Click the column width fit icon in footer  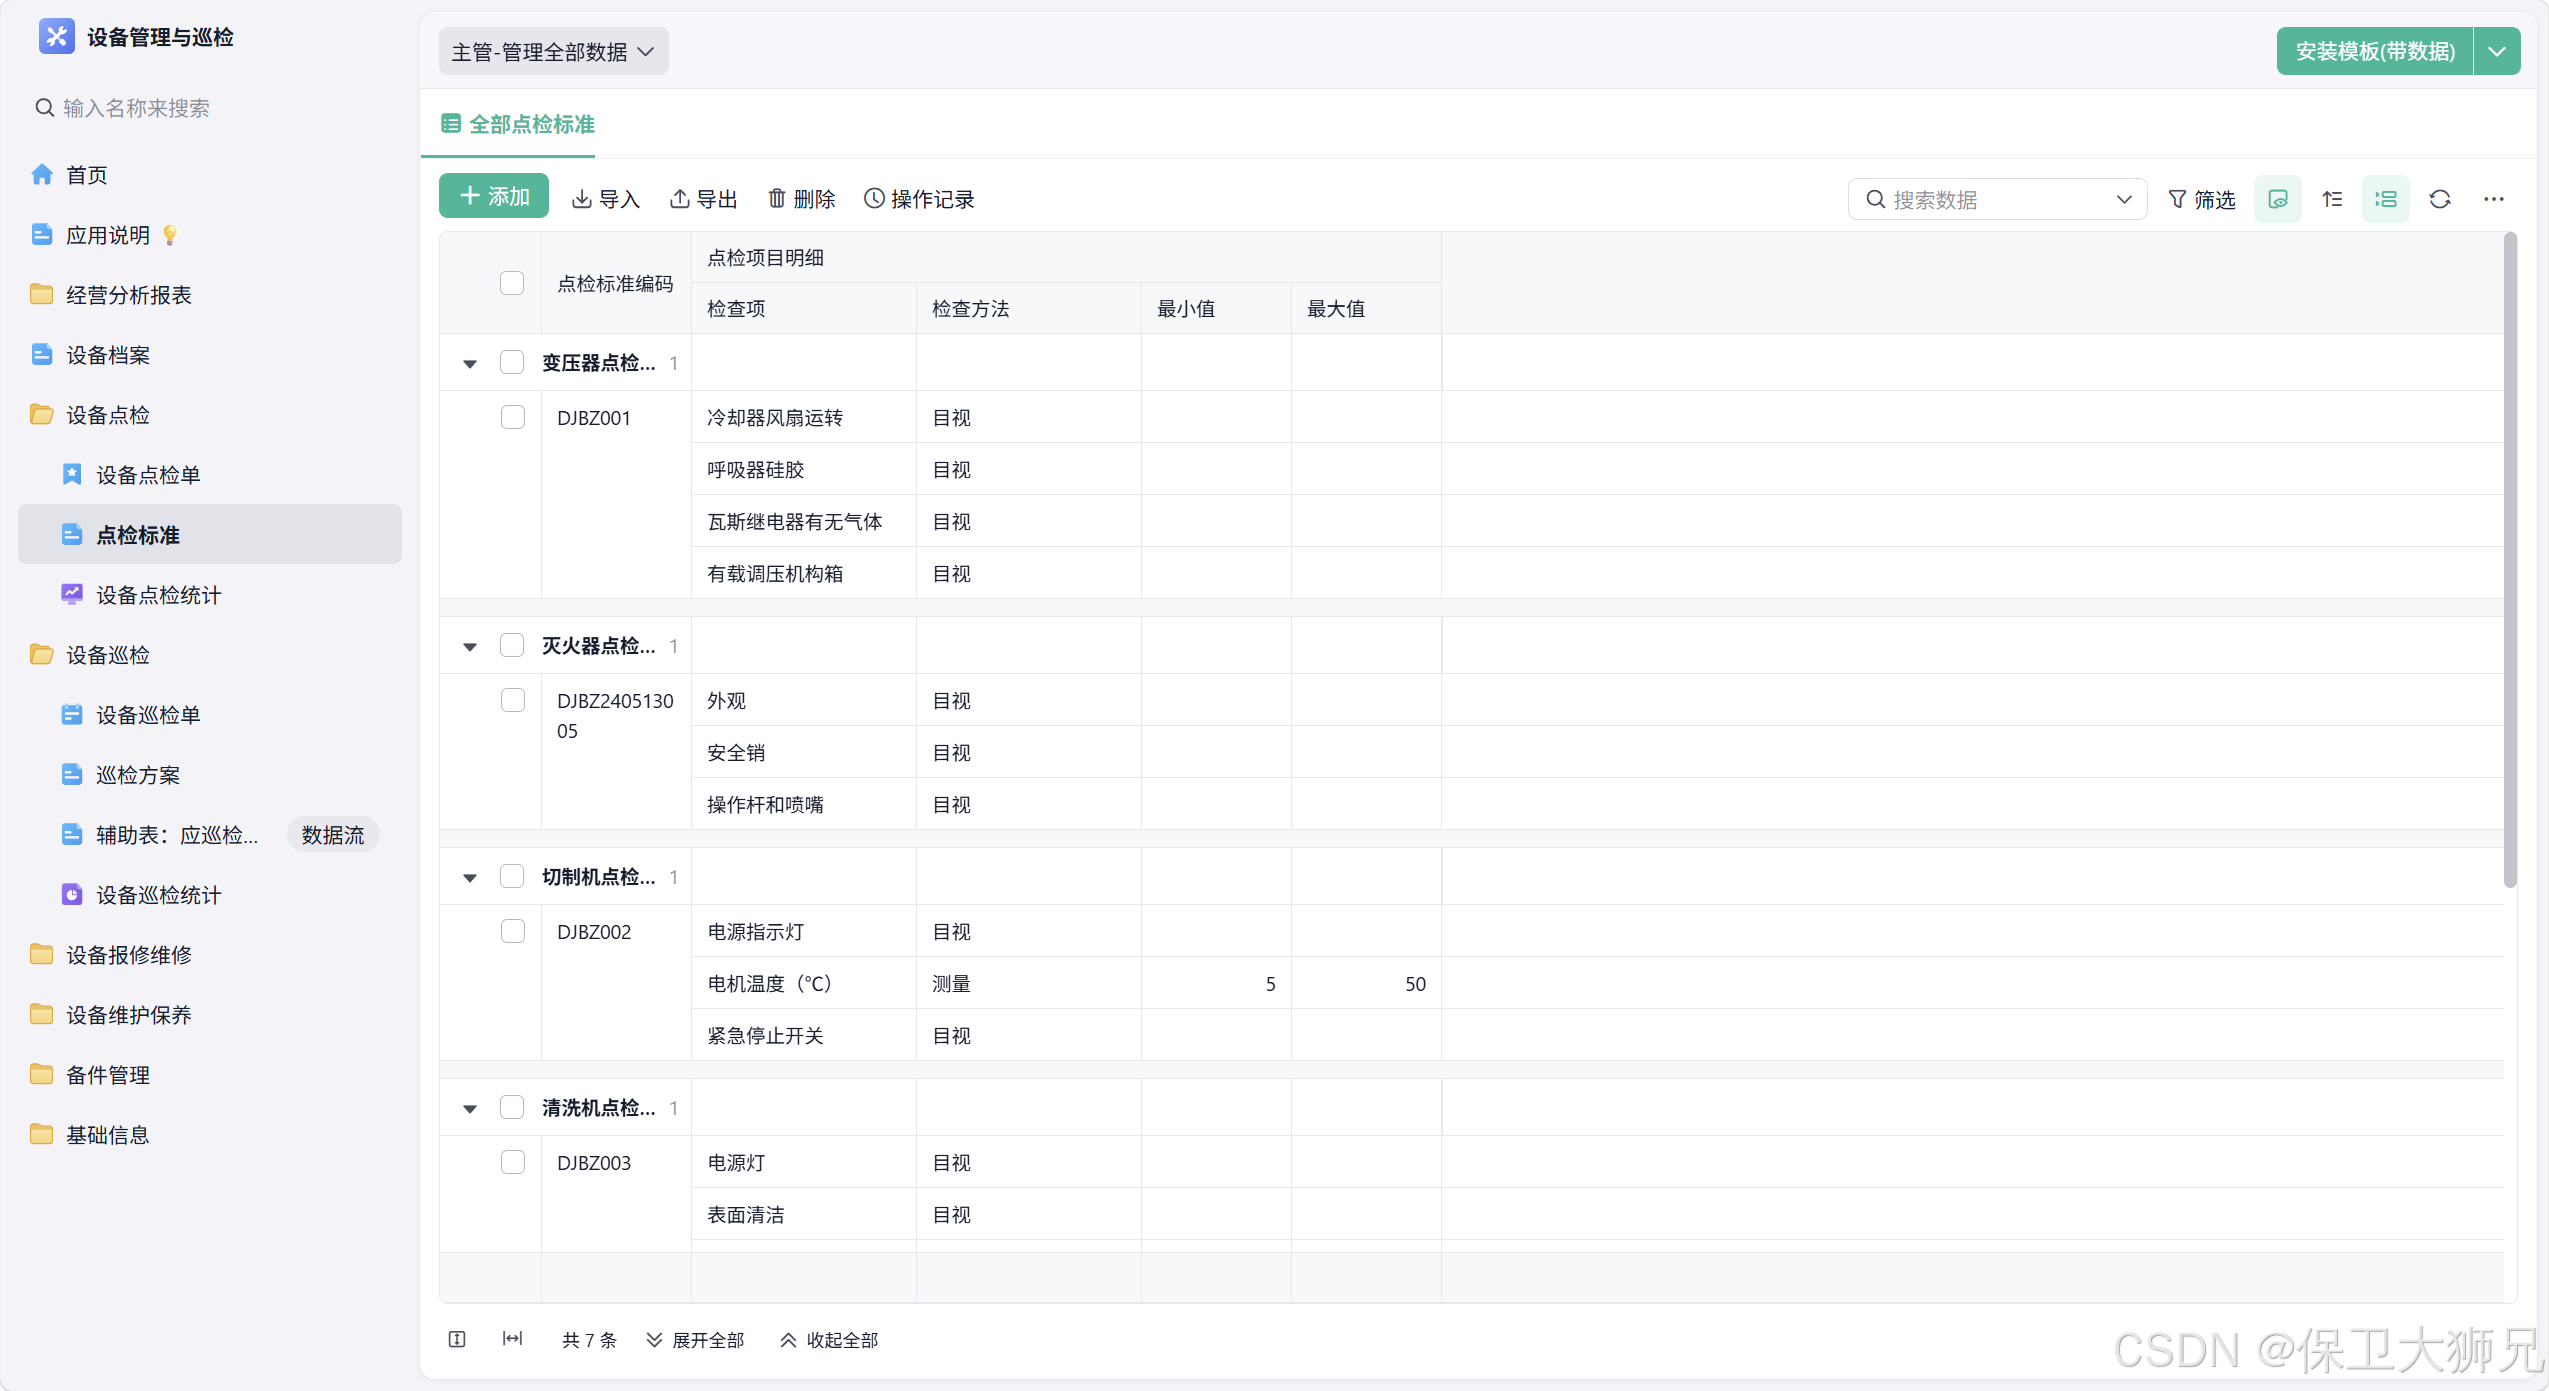513,1339
